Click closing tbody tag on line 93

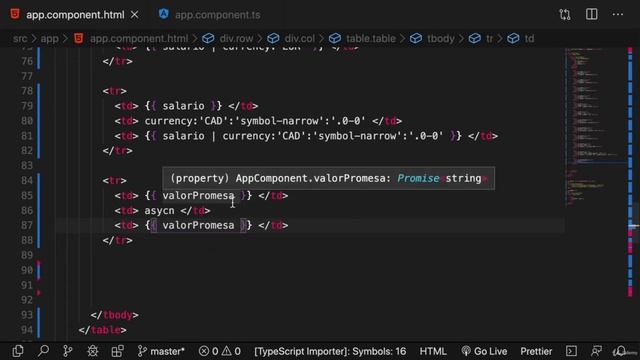(114, 315)
